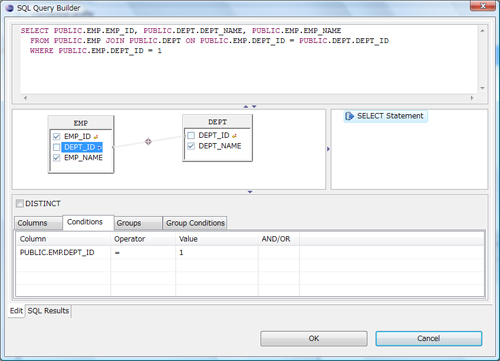
Task: Select PUBLIC.EMP.DEPT_ID cell in conditions table
Action: coord(63,253)
